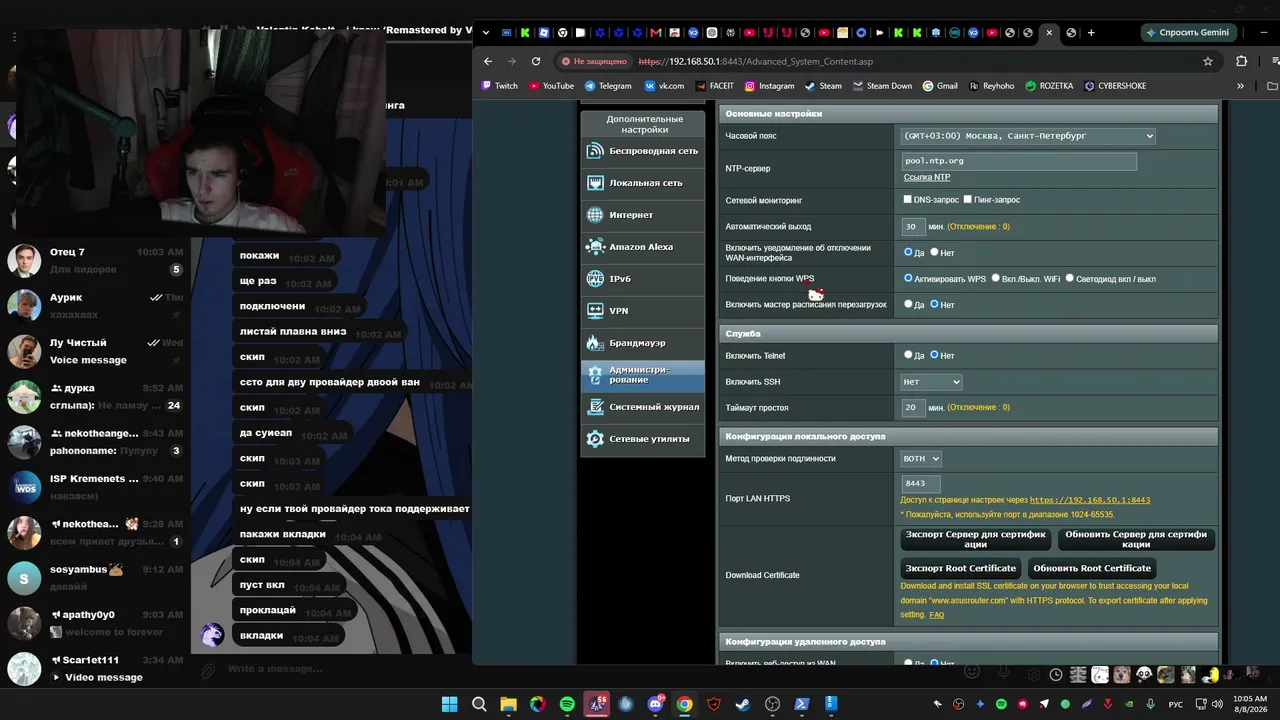
Task: Open the Администрирование menu item
Action: (x=643, y=375)
